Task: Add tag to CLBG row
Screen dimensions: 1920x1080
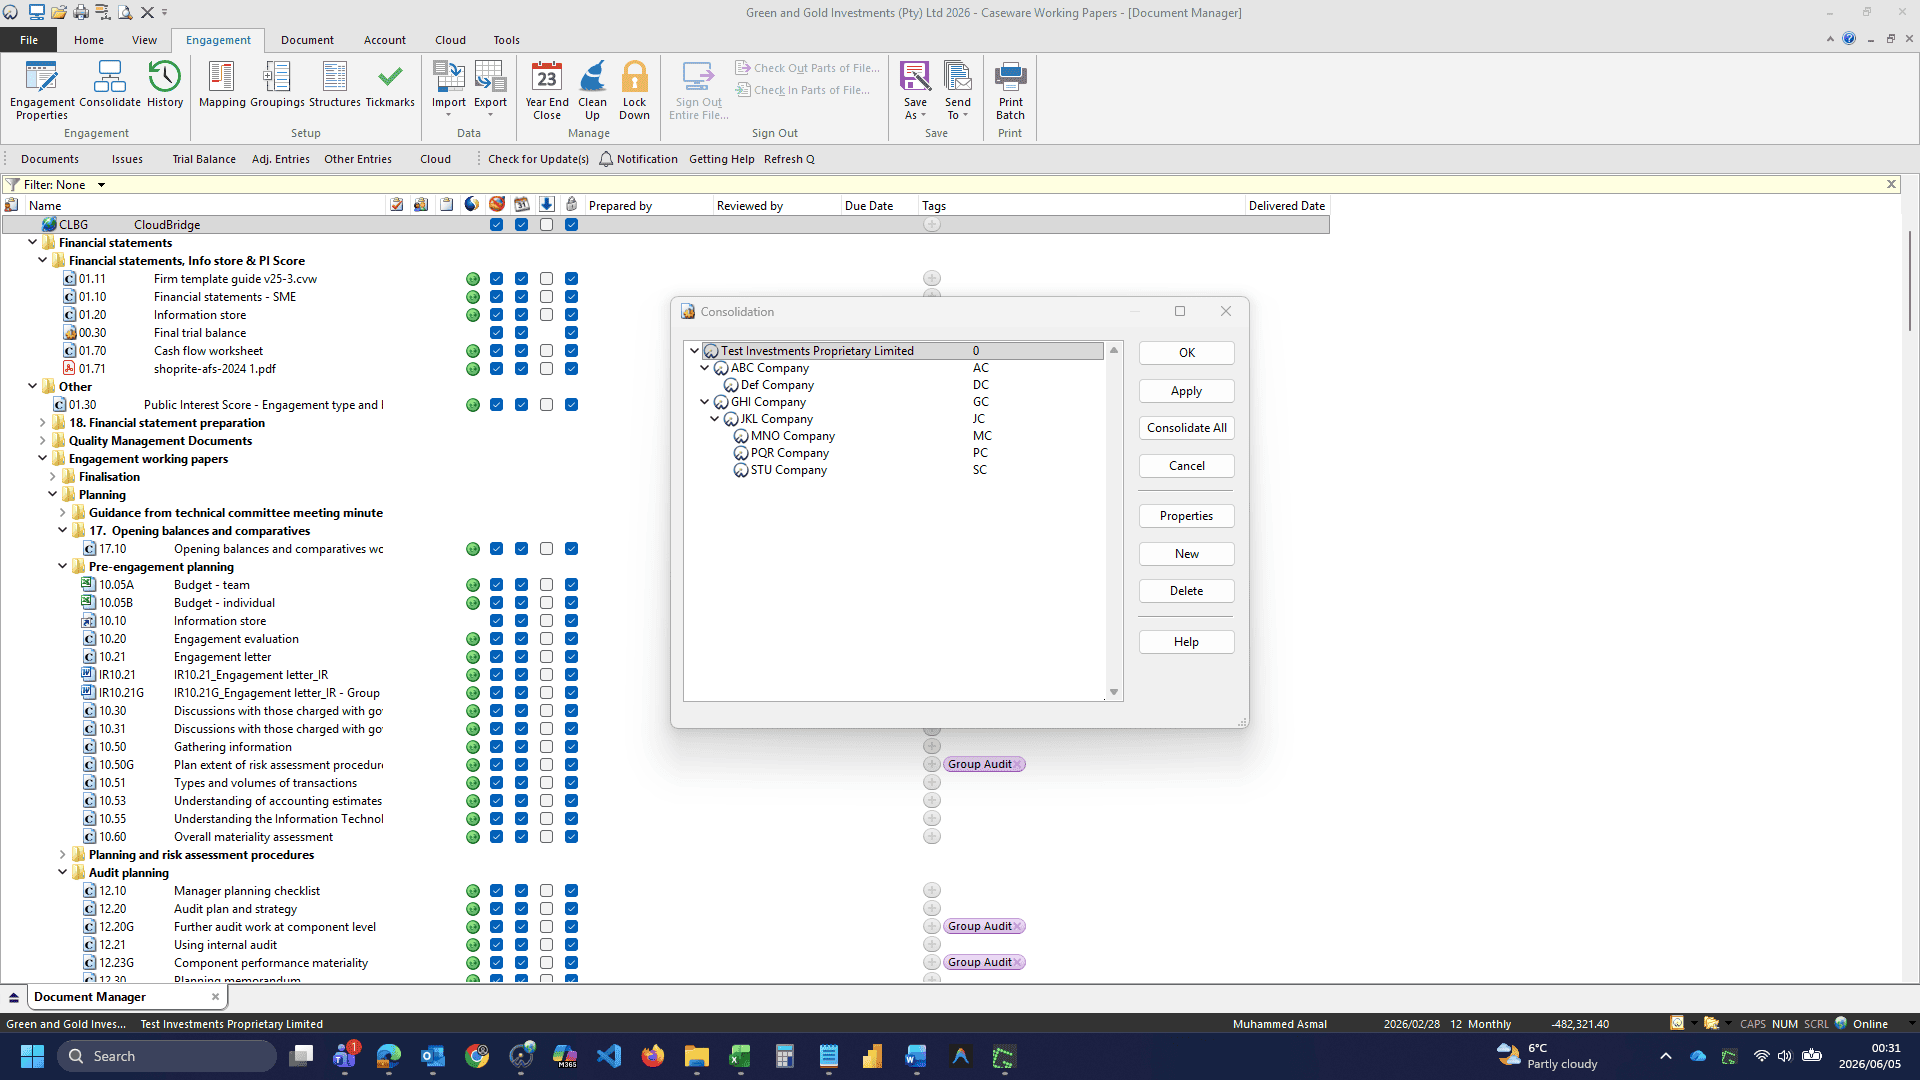Action: coord(932,225)
